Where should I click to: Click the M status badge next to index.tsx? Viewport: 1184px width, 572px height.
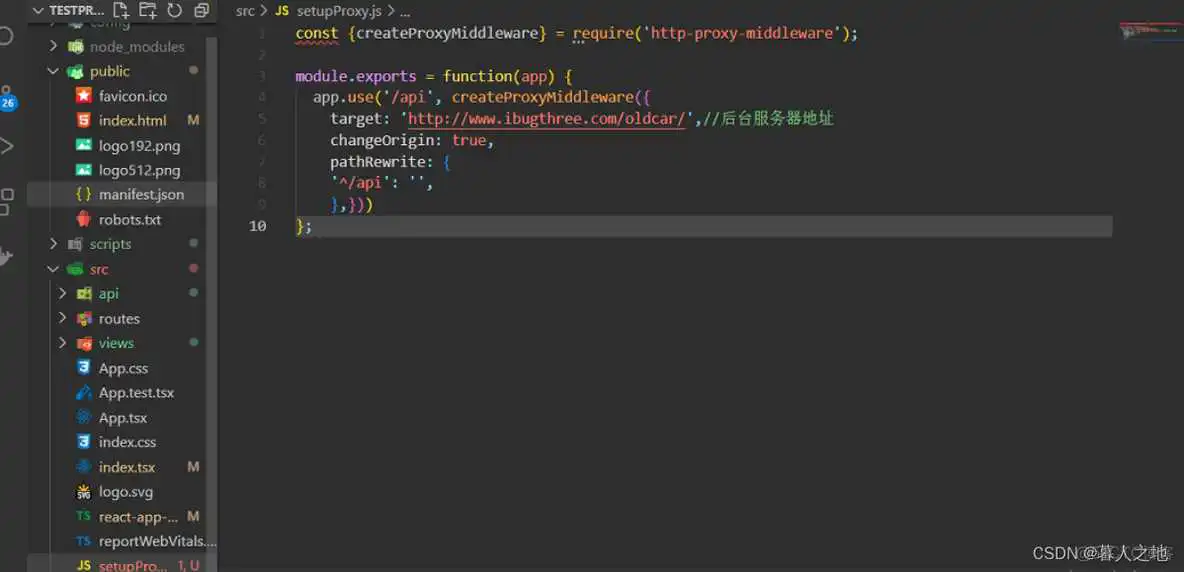coord(193,467)
